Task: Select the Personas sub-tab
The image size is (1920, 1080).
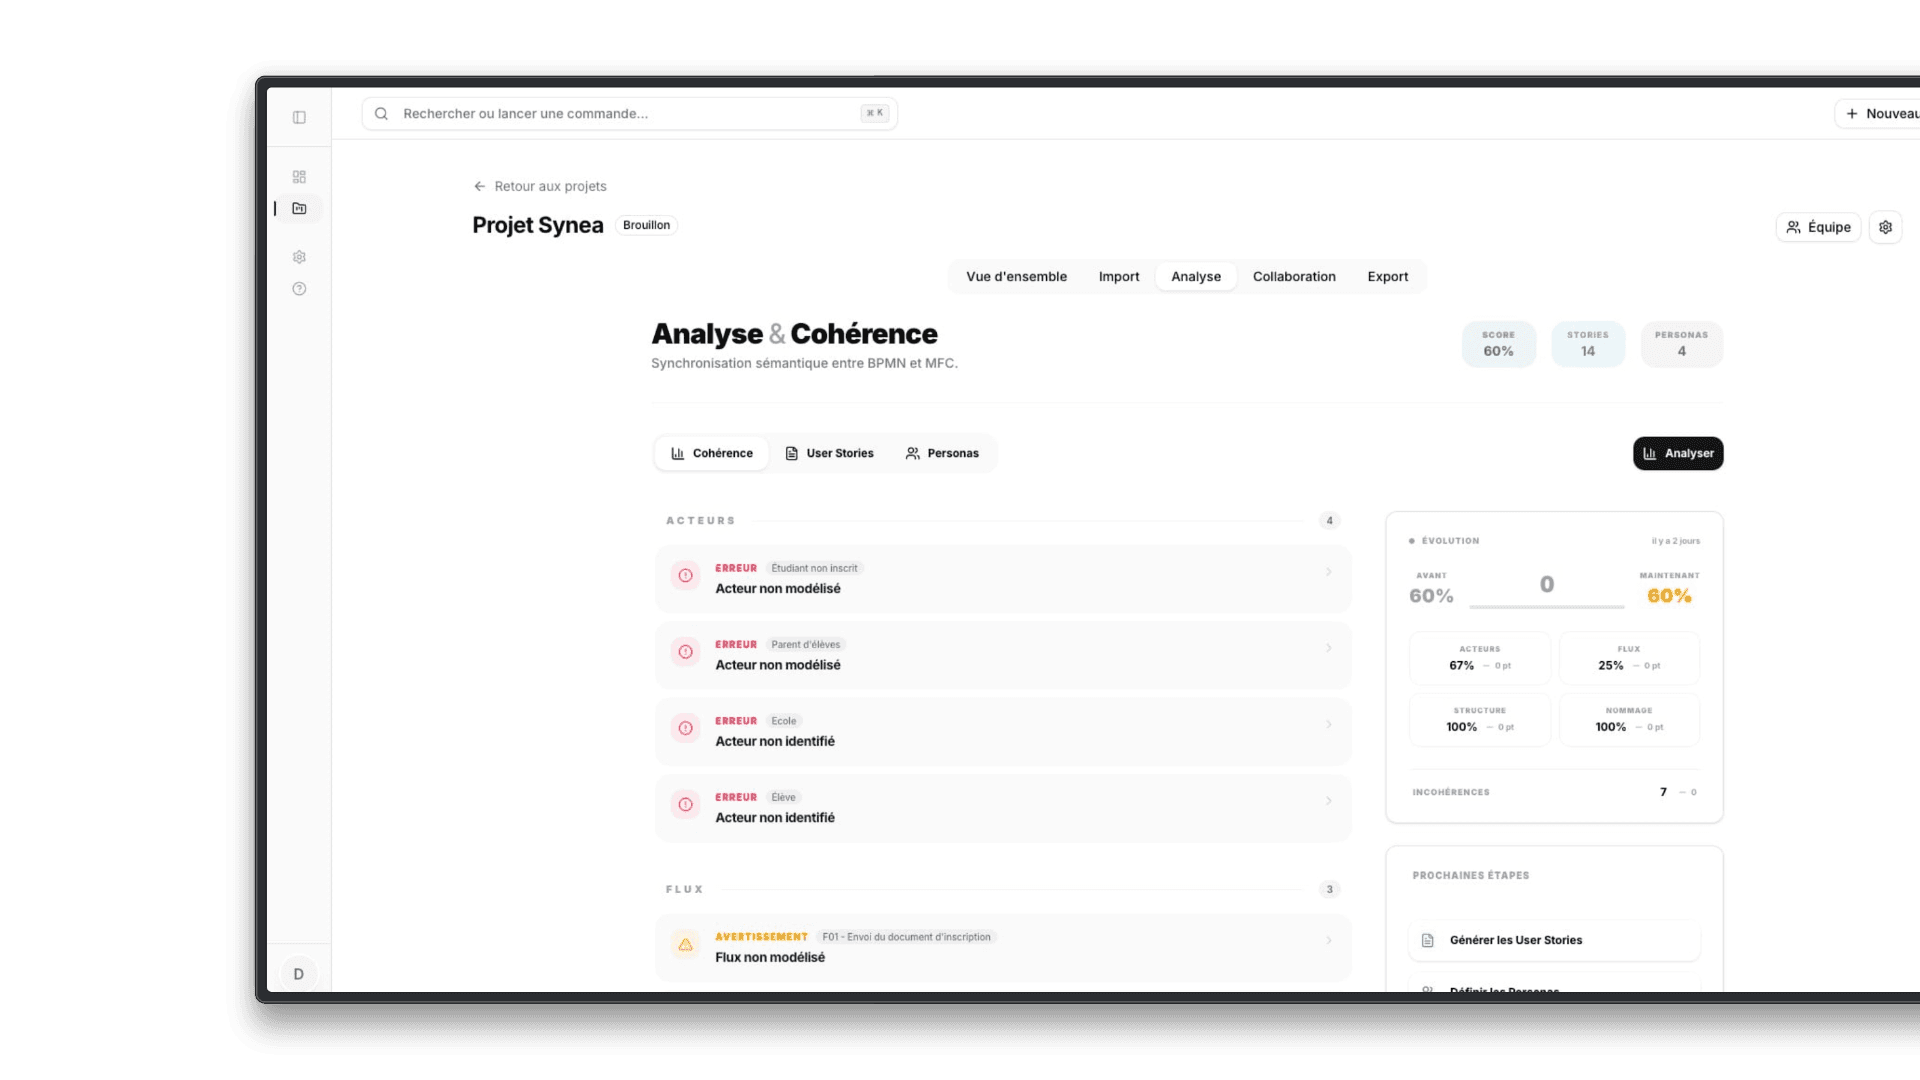Action: point(942,453)
